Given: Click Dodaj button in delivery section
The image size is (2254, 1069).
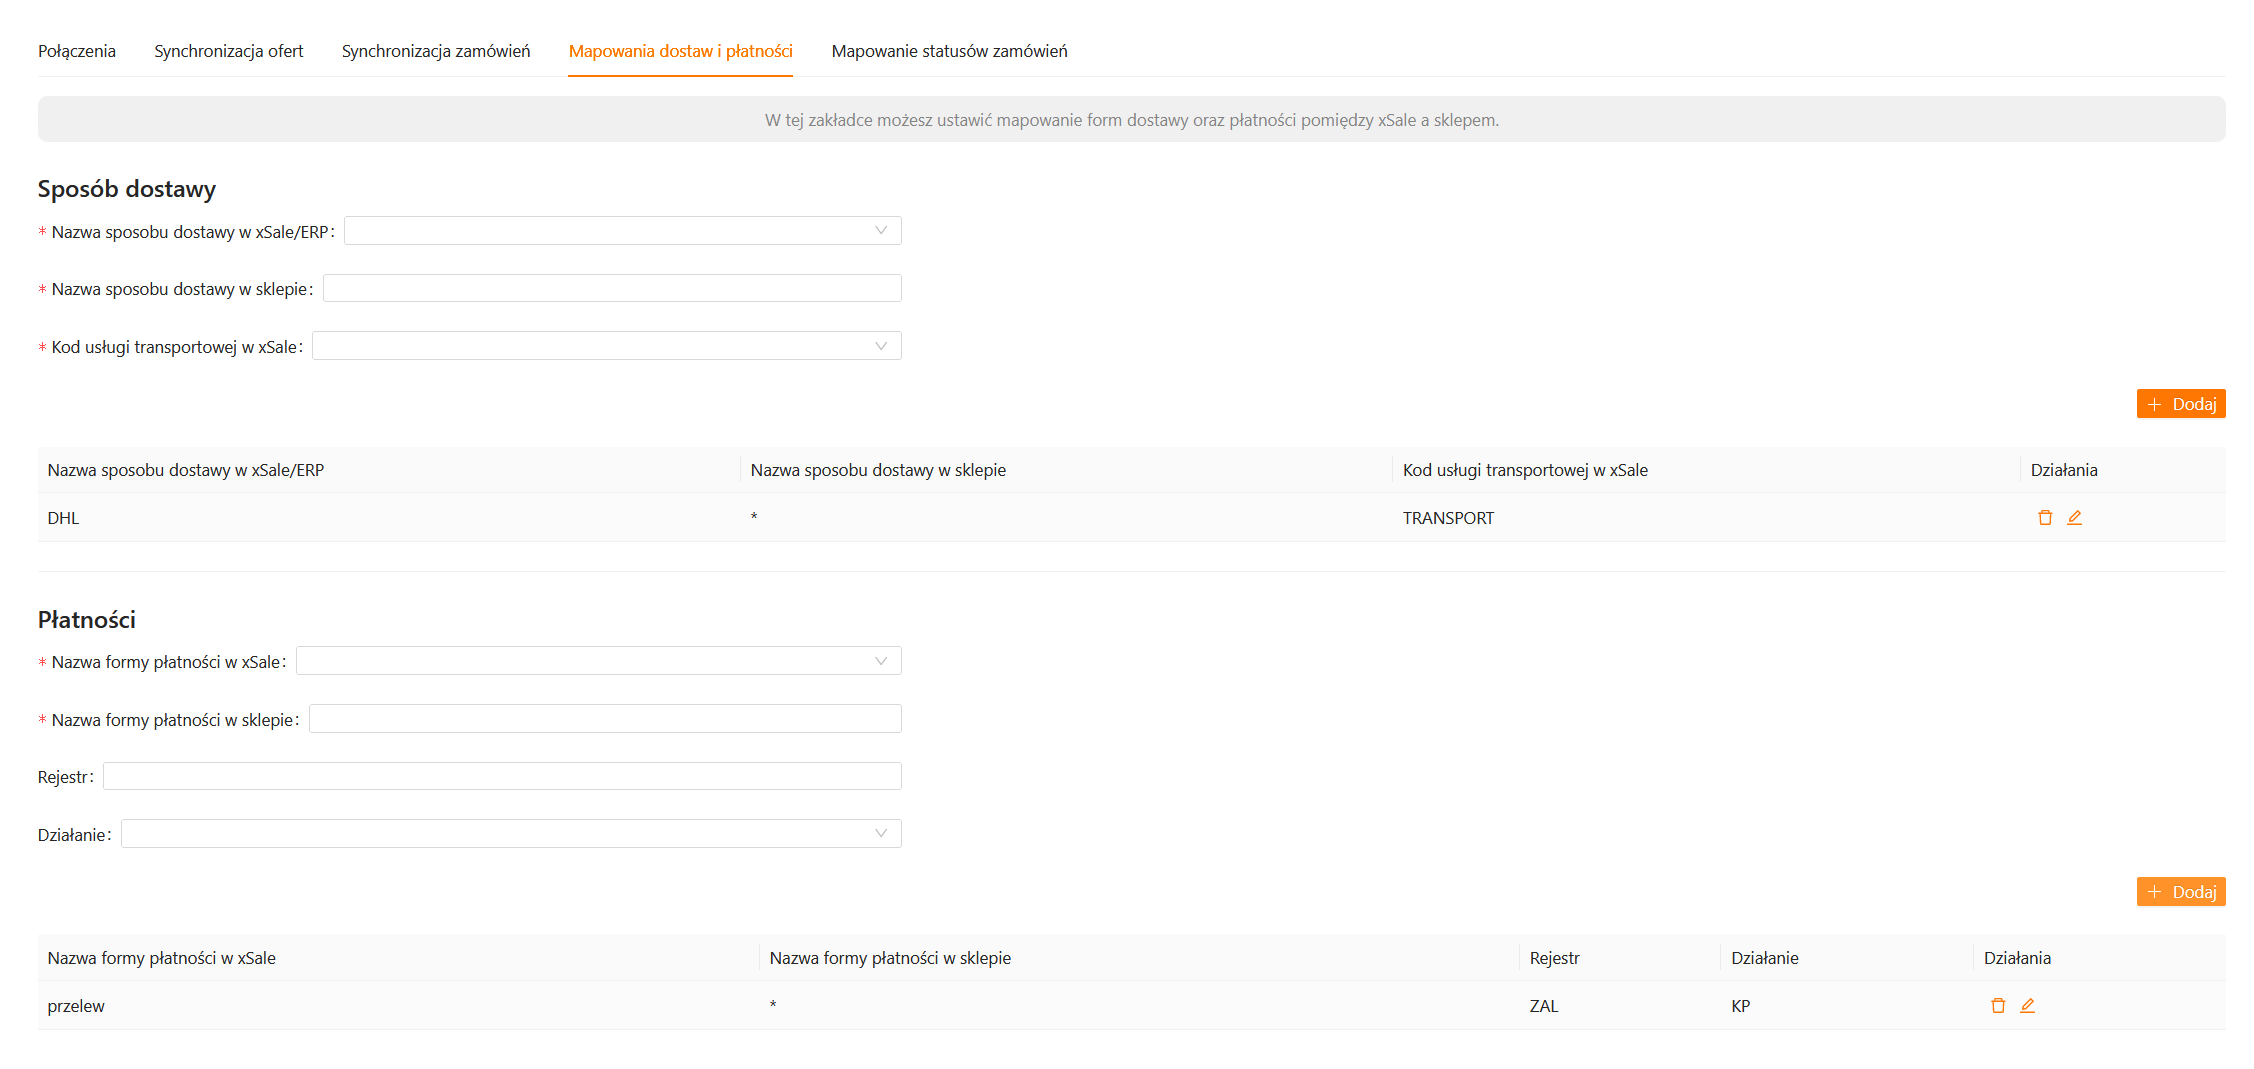Looking at the screenshot, I should (x=2180, y=404).
